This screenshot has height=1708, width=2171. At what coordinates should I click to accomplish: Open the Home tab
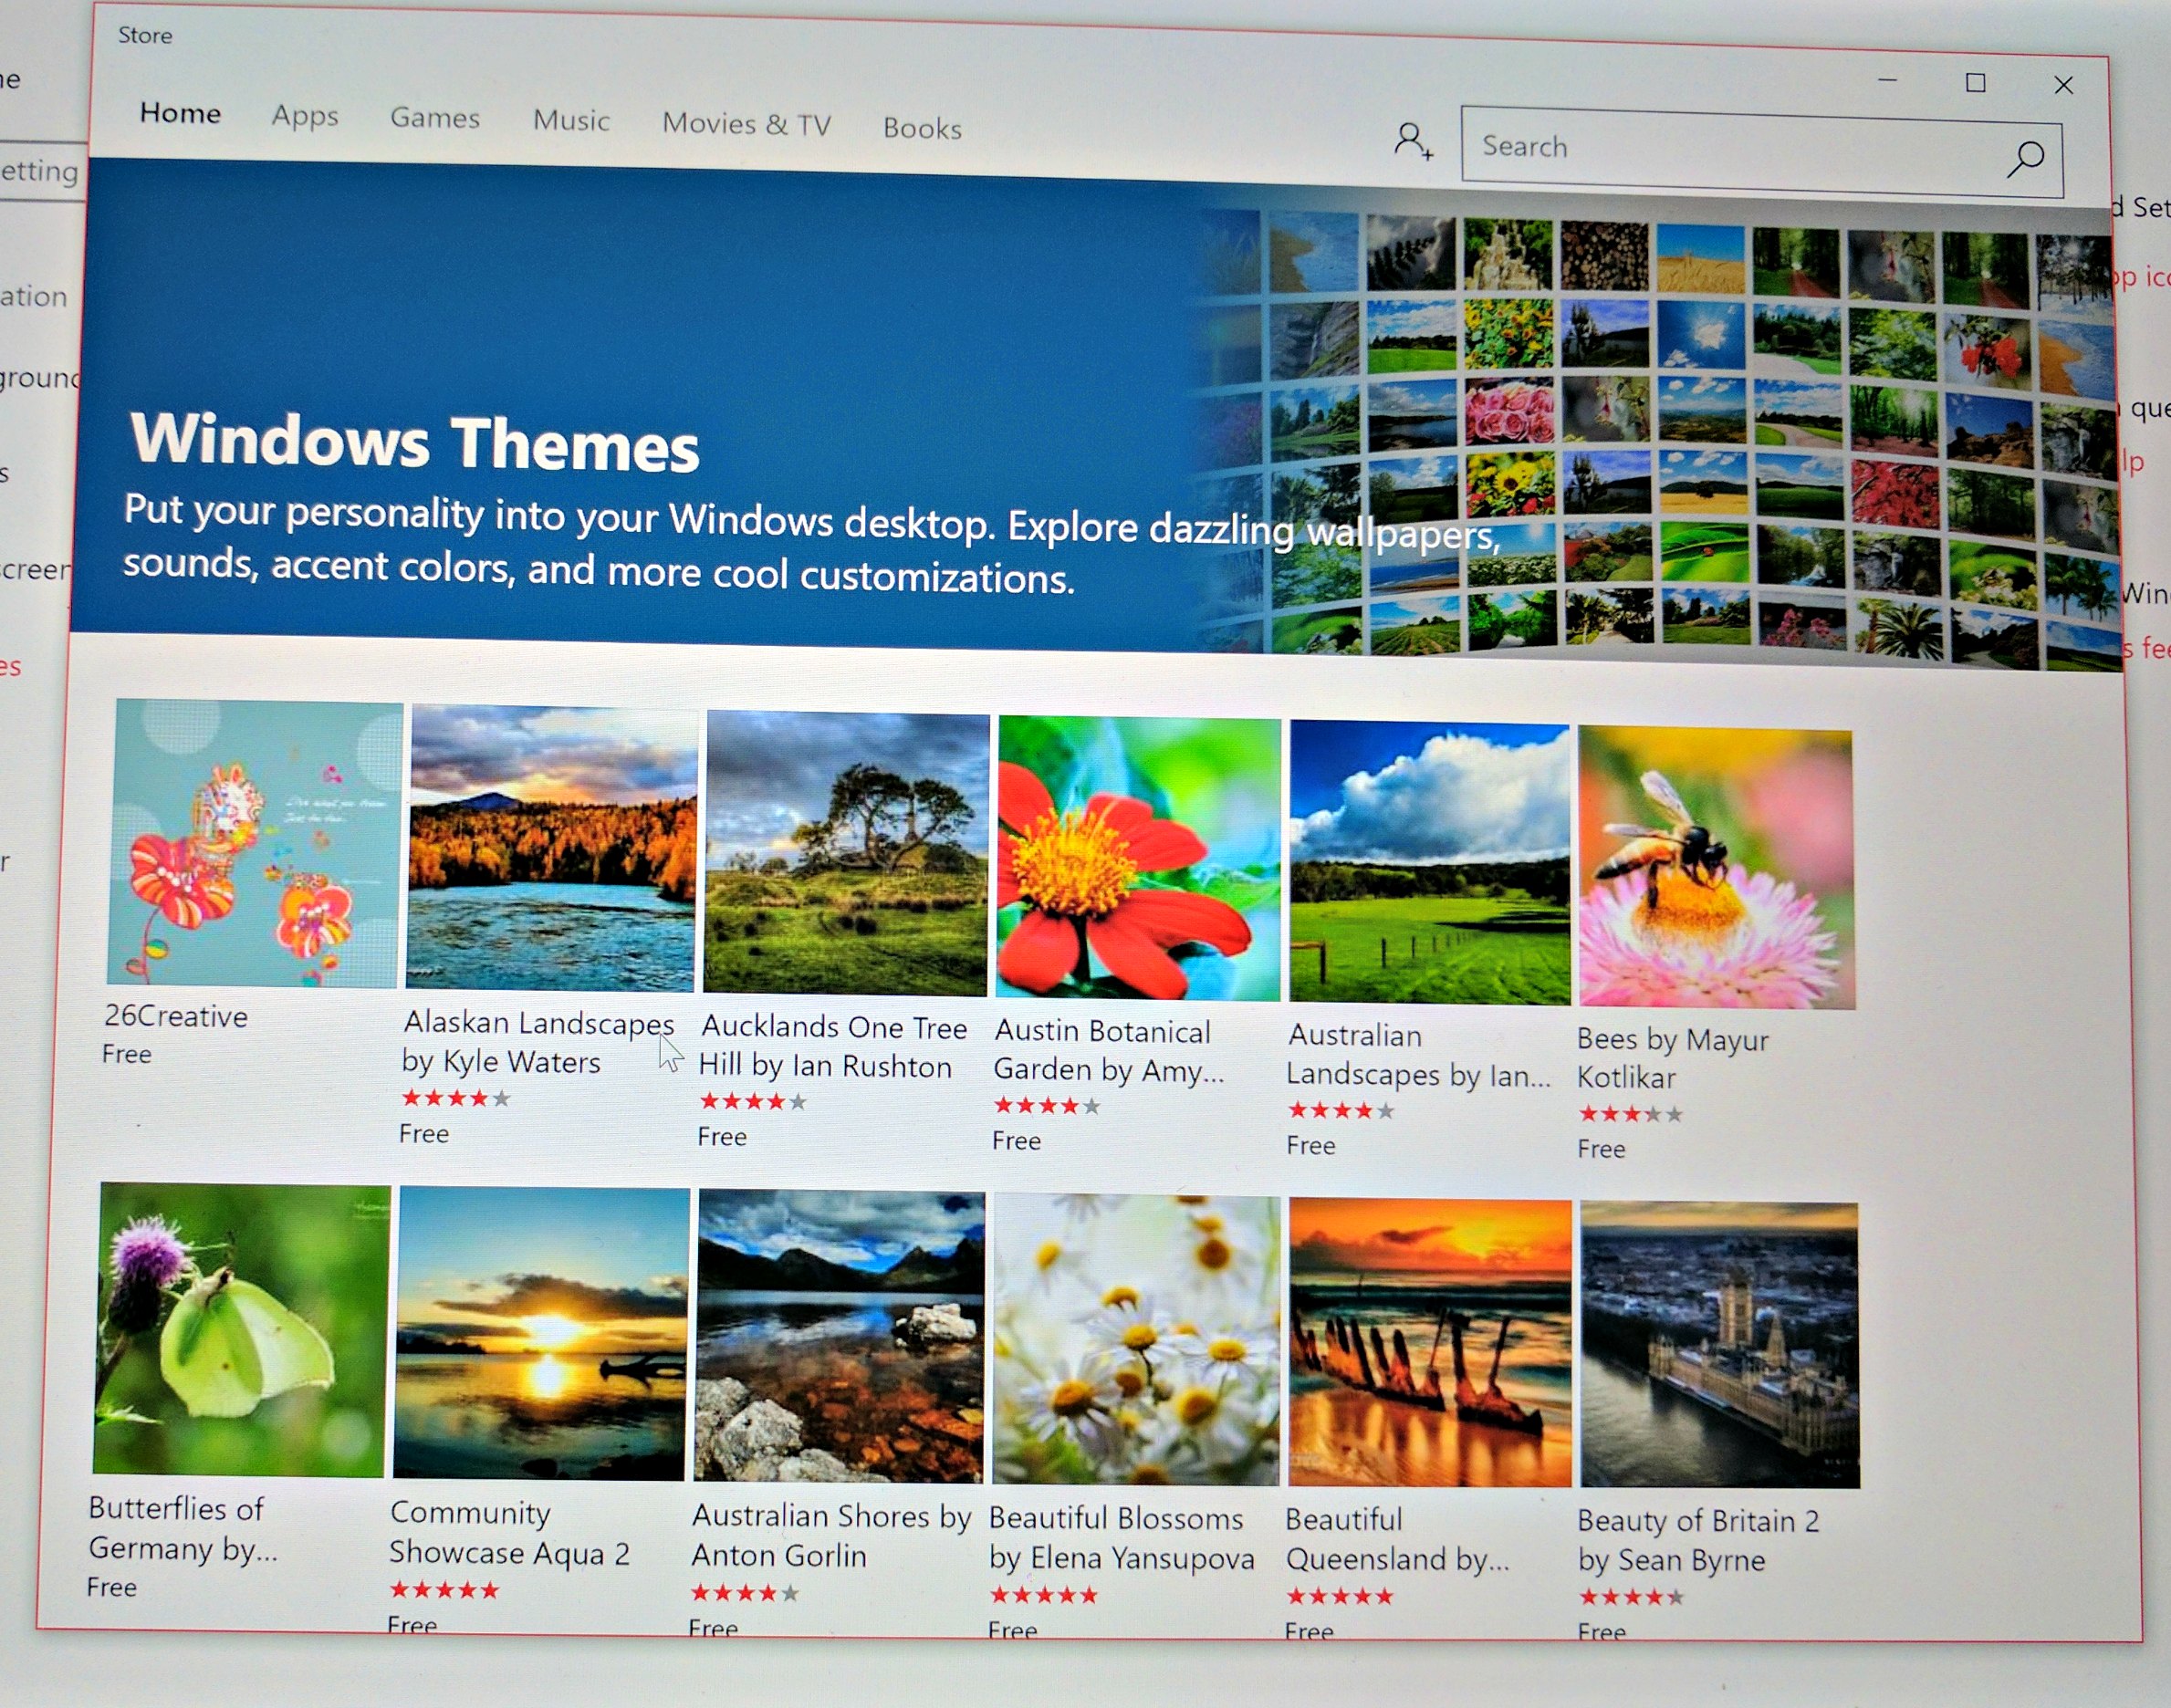[x=180, y=113]
